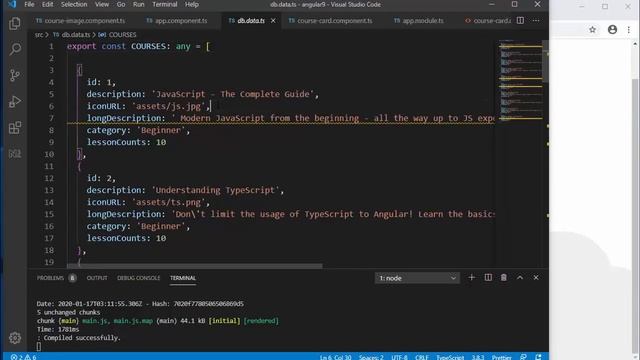The height and width of the screenshot is (360, 640).
Task: Change file encoding UTF-8
Action: [x=399, y=357]
